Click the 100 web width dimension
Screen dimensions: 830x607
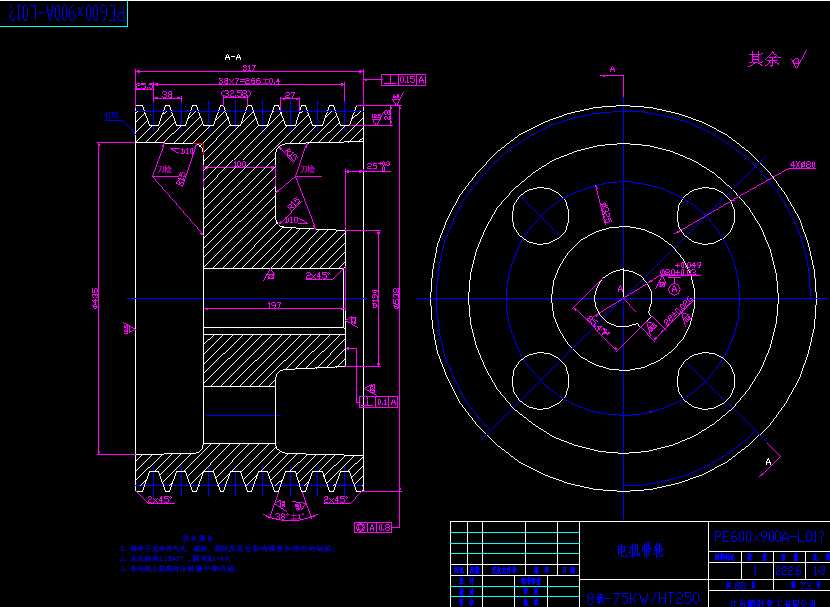coord(239,164)
